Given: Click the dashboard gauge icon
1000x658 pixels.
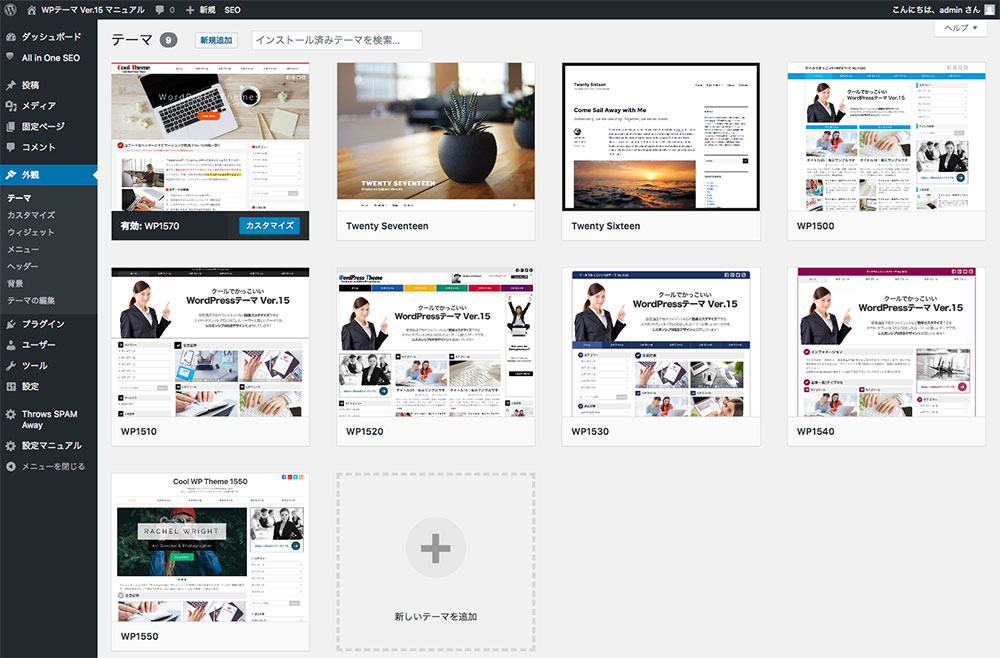Looking at the screenshot, I should point(11,36).
